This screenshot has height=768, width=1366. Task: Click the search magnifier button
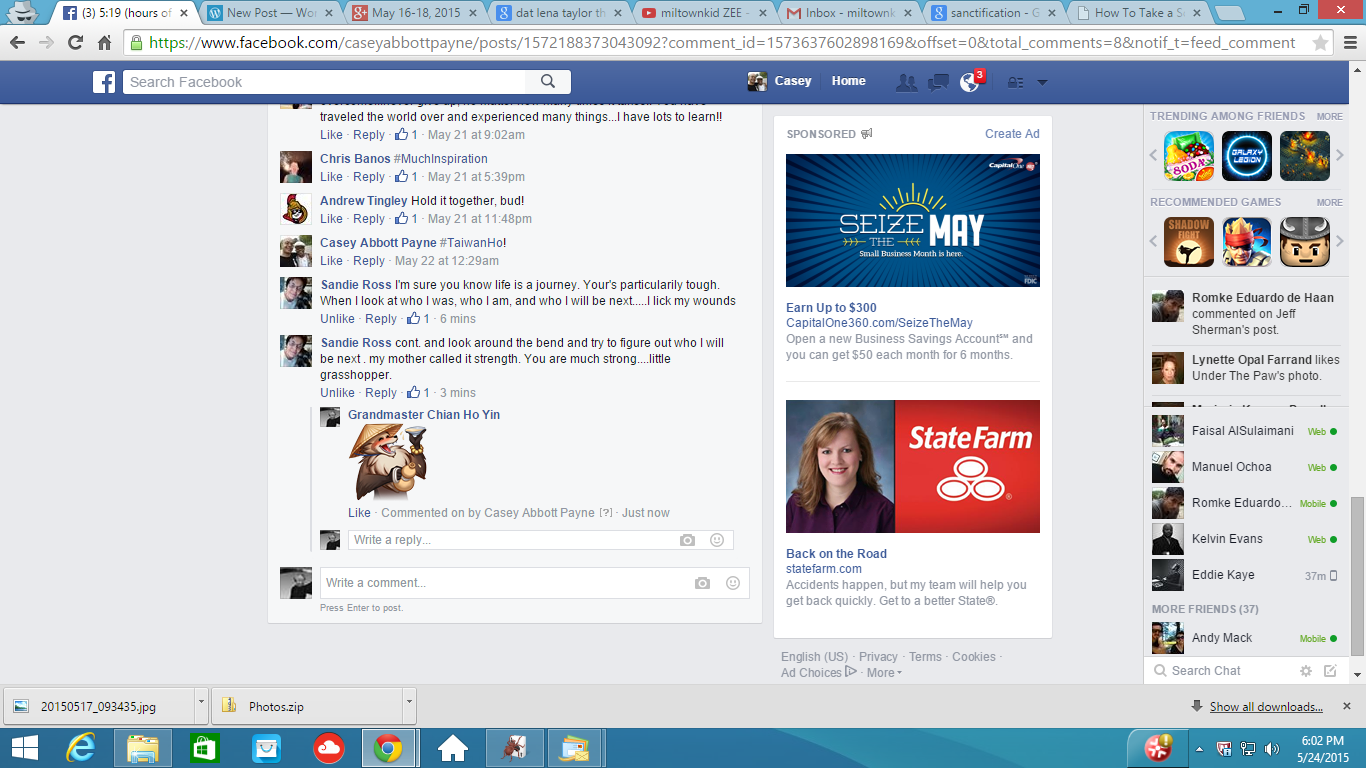pyautogui.click(x=548, y=82)
